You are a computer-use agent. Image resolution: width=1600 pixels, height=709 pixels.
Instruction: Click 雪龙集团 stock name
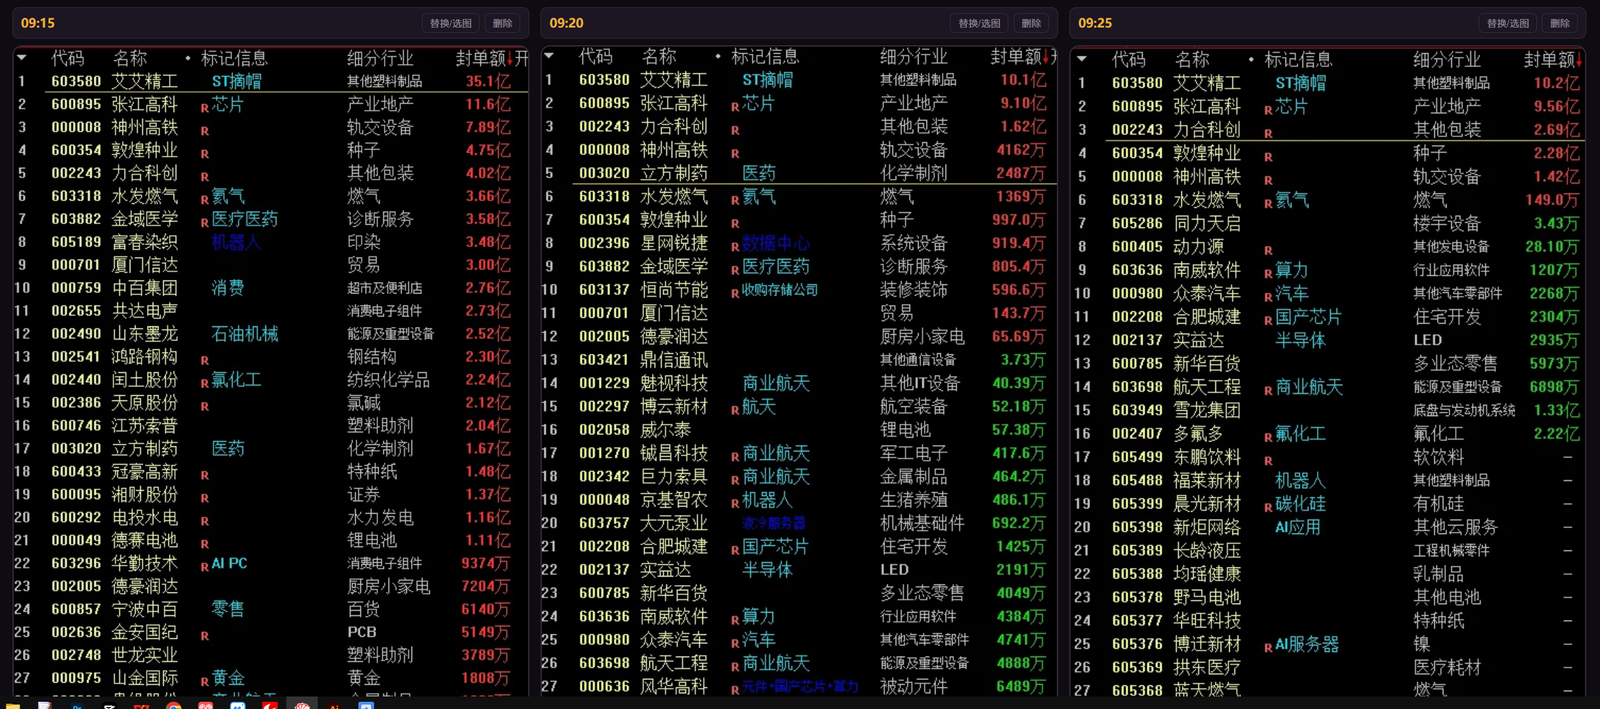click(x=1207, y=410)
